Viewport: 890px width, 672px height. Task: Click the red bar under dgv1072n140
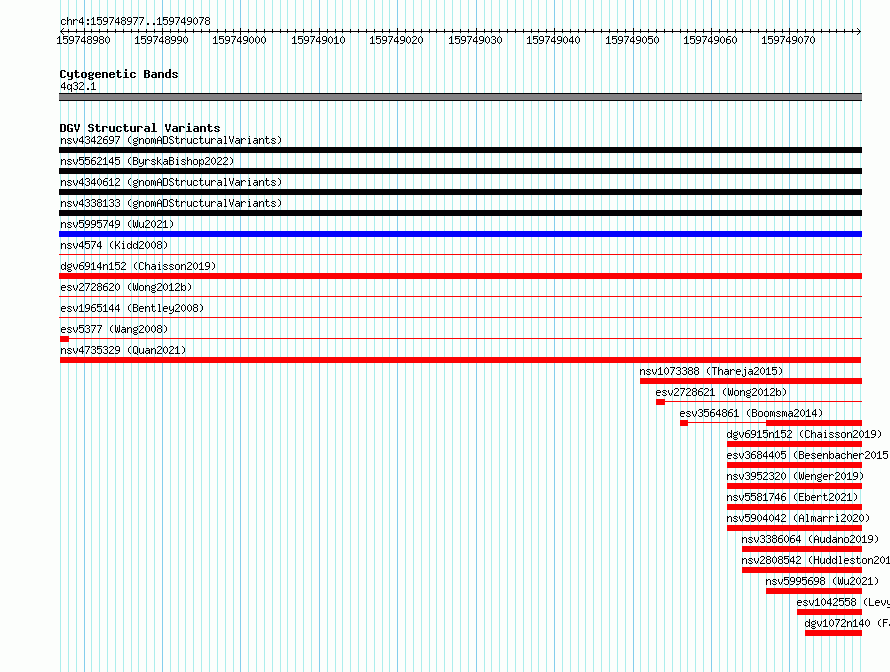point(833,633)
